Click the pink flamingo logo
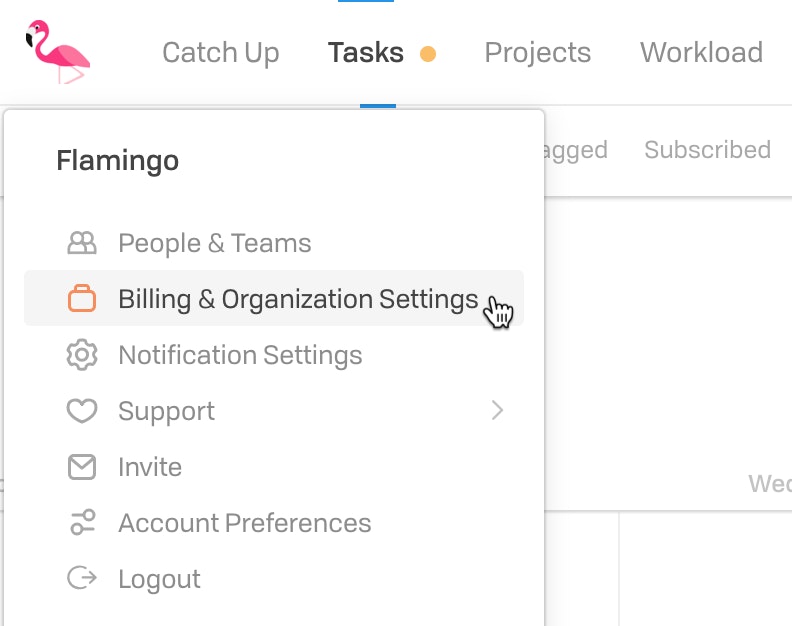The height and width of the screenshot is (626, 792). point(58,52)
